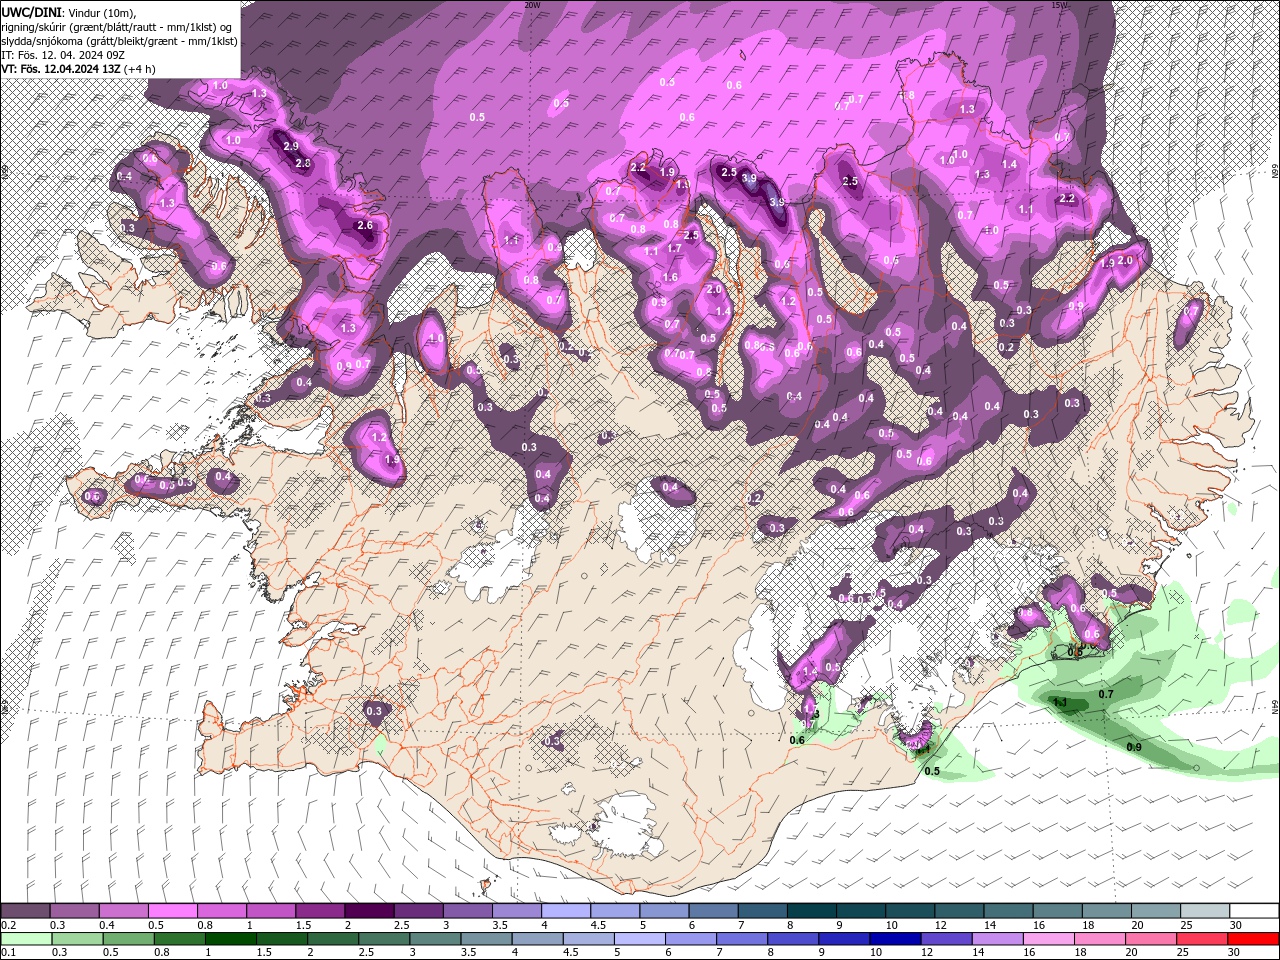1280x960 pixels.
Task: Click the 2.6 snowfall value on map
Action: (364, 226)
